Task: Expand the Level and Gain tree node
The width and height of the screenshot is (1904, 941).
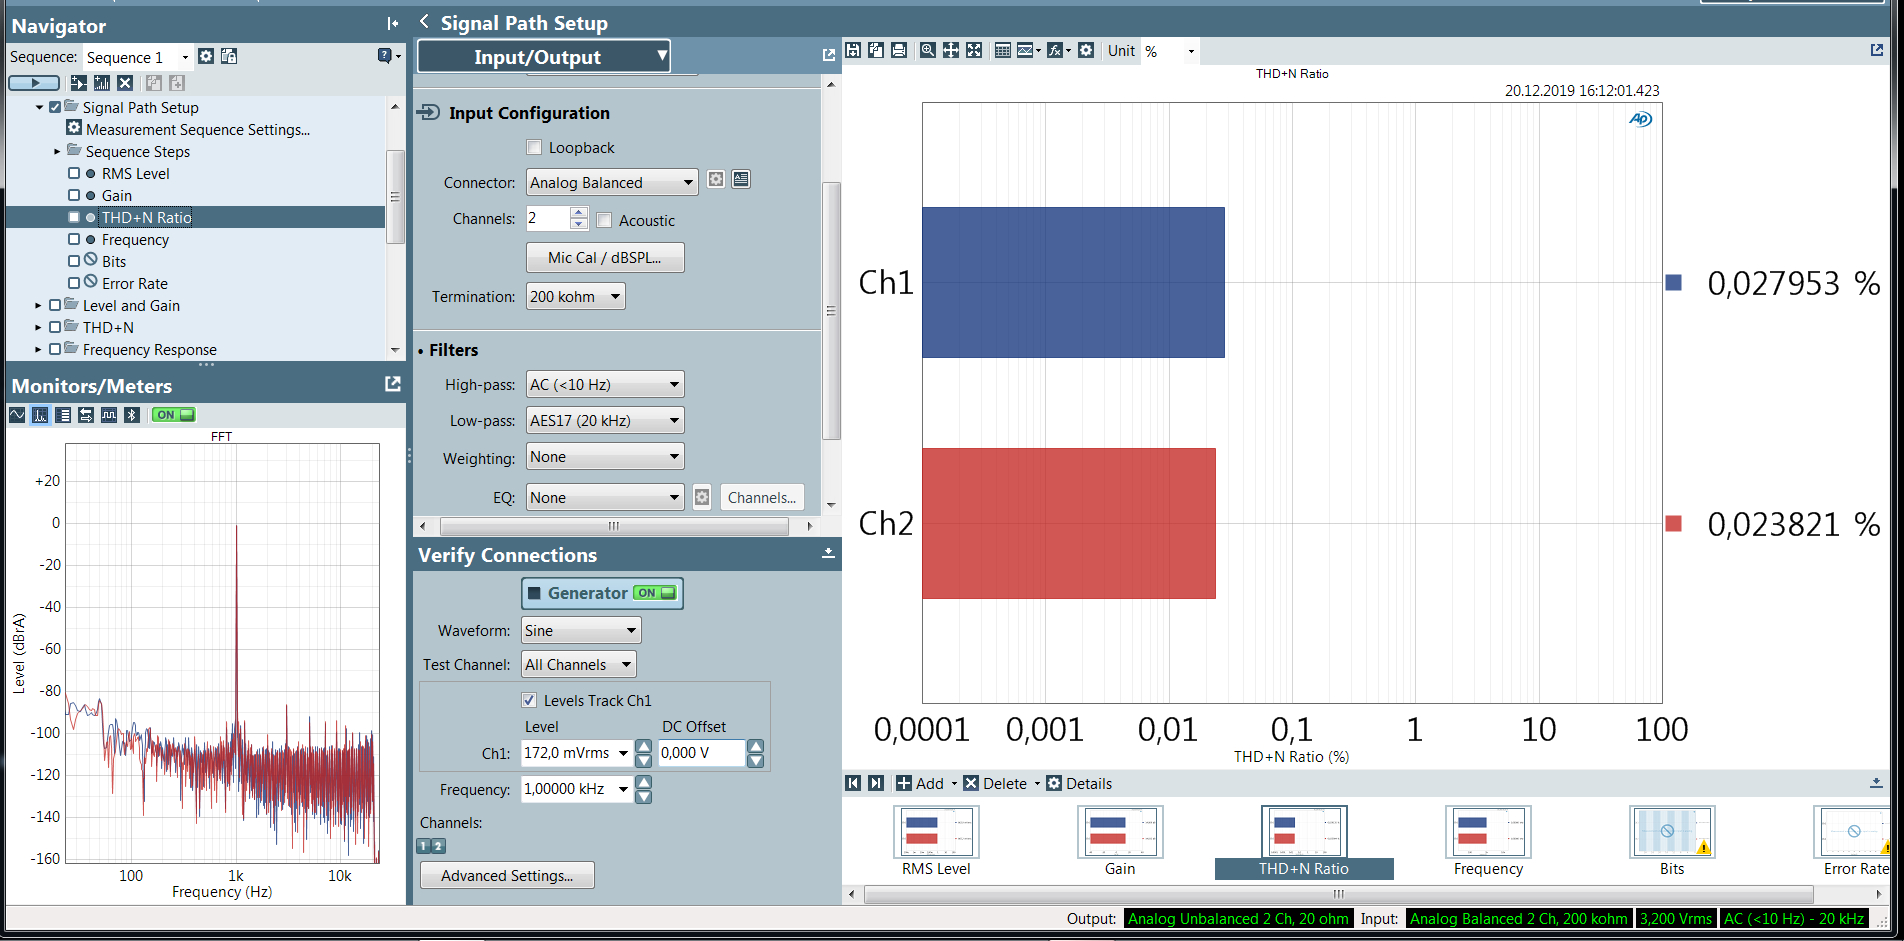Action: 38,306
